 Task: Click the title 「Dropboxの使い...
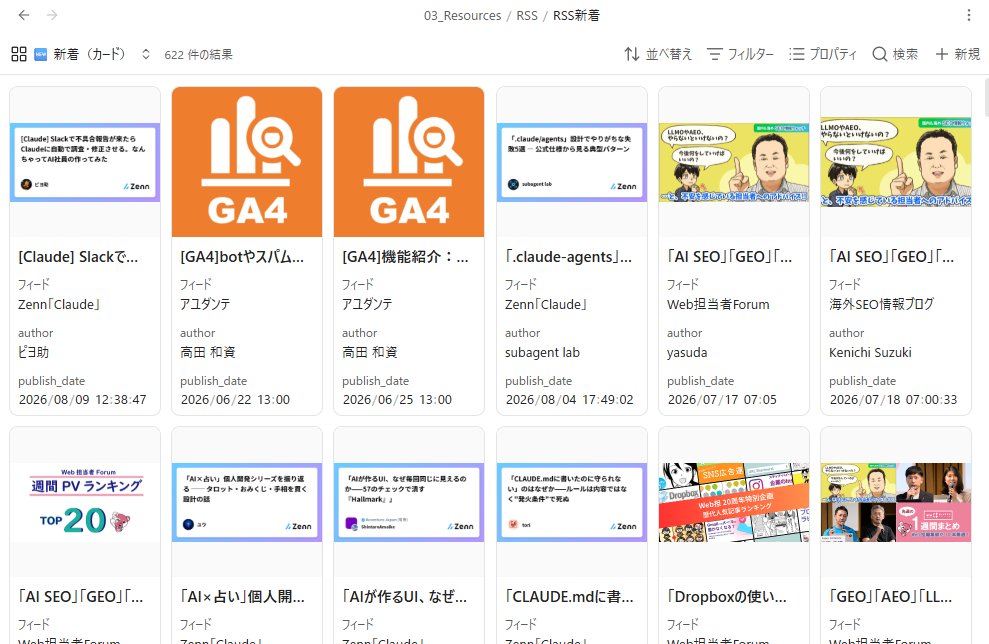pyautogui.click(x=727, y=597)
